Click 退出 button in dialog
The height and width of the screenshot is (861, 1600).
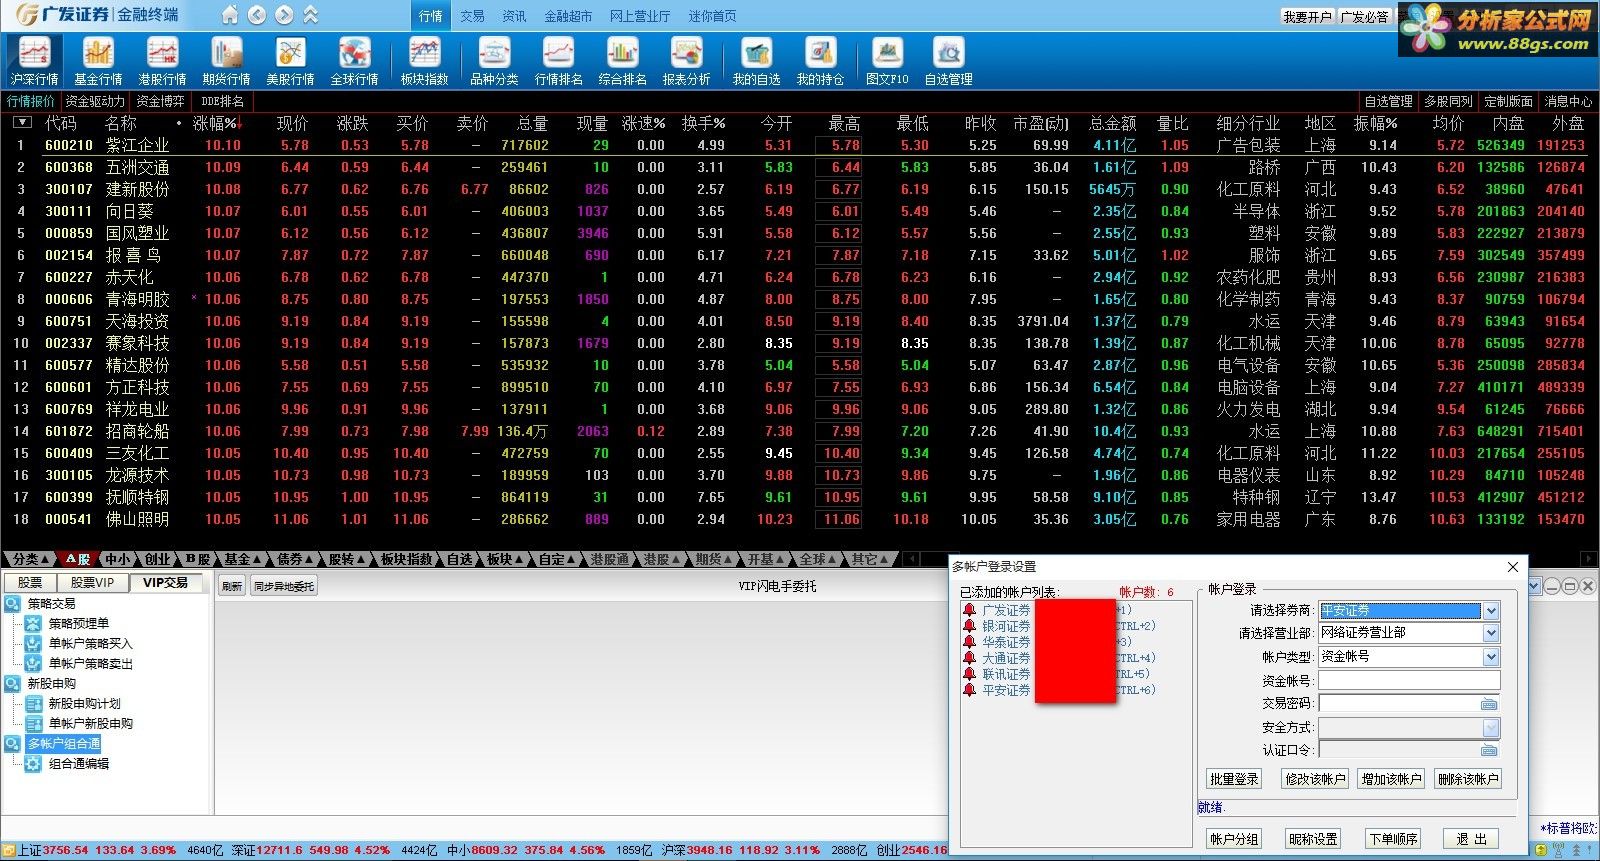1471,839
